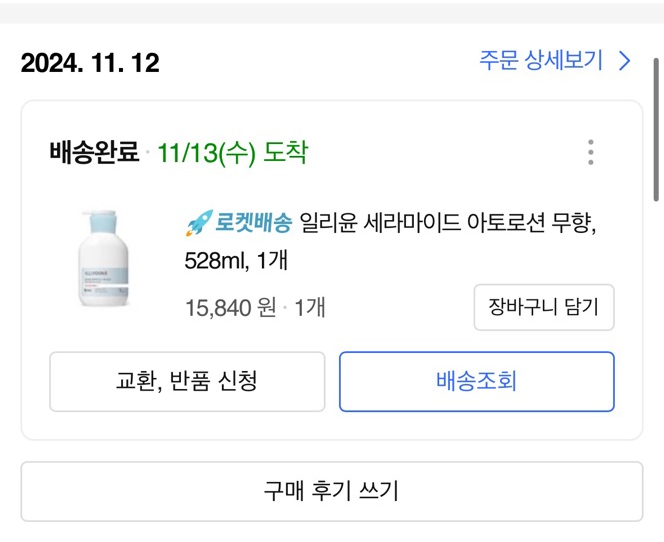Screen dimensions: 664x542
Task: Click the 15,840 원 price text
Action: point(230,307)
